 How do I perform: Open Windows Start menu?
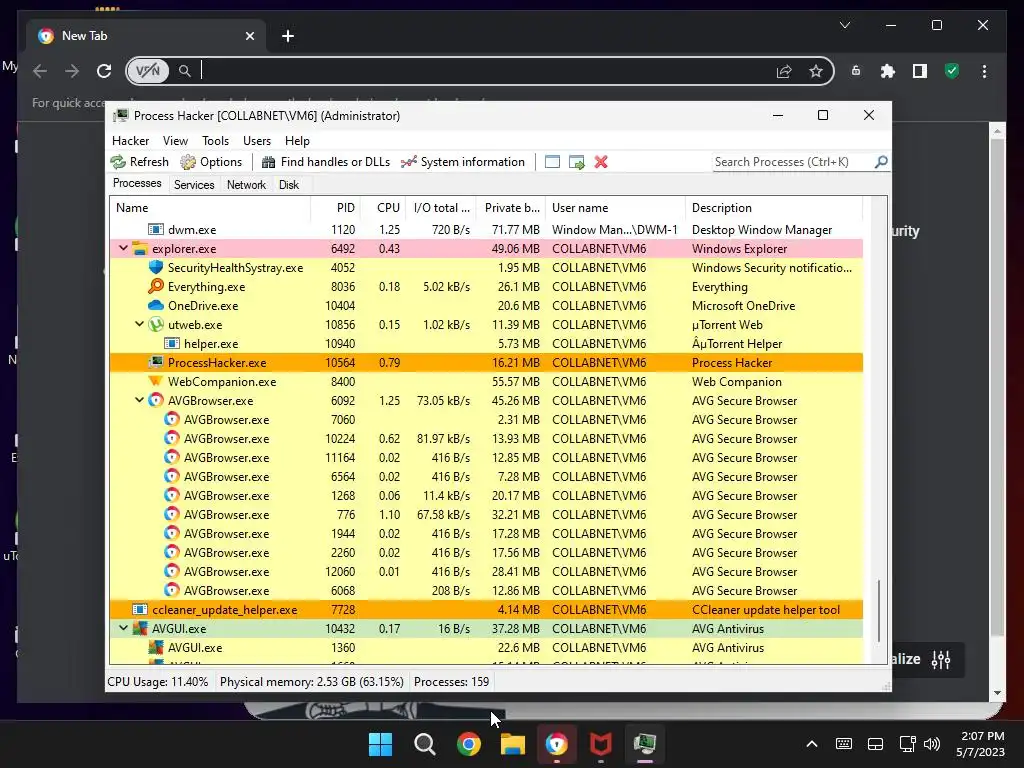click(x=380, y=744)
